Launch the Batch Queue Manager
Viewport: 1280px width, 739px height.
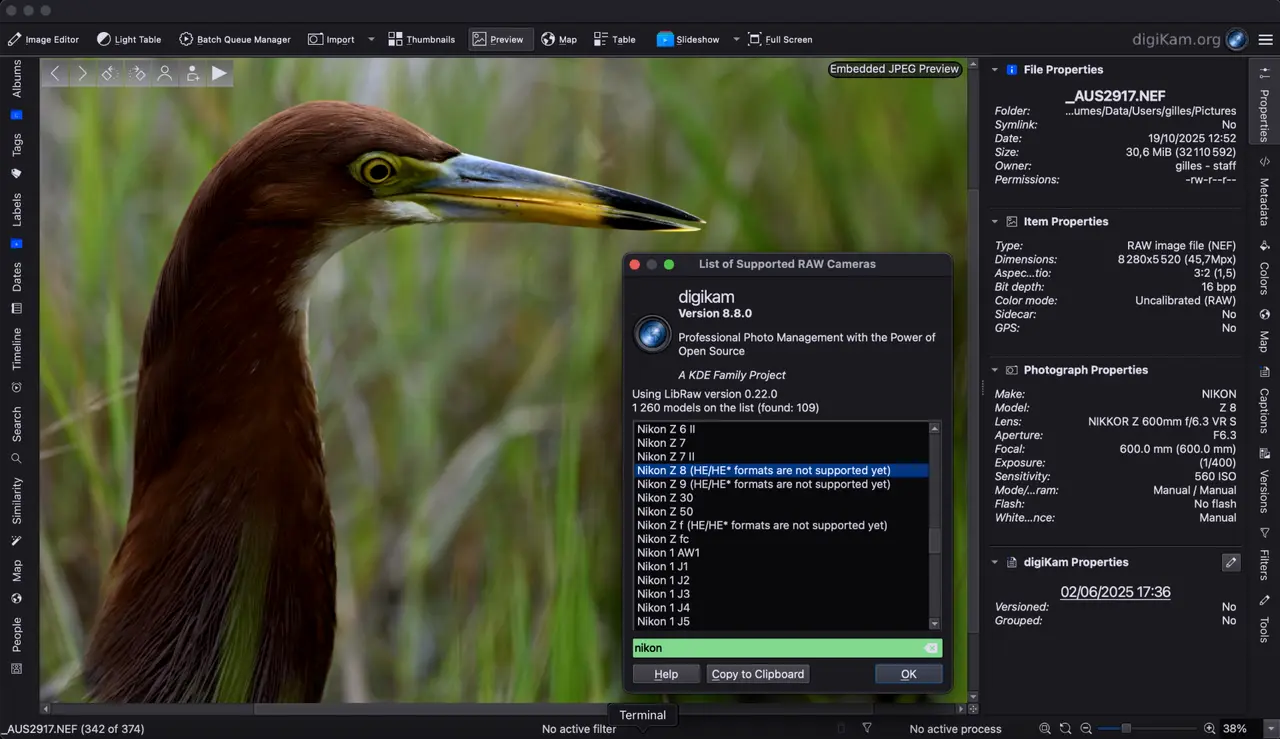tap(235, 40)
